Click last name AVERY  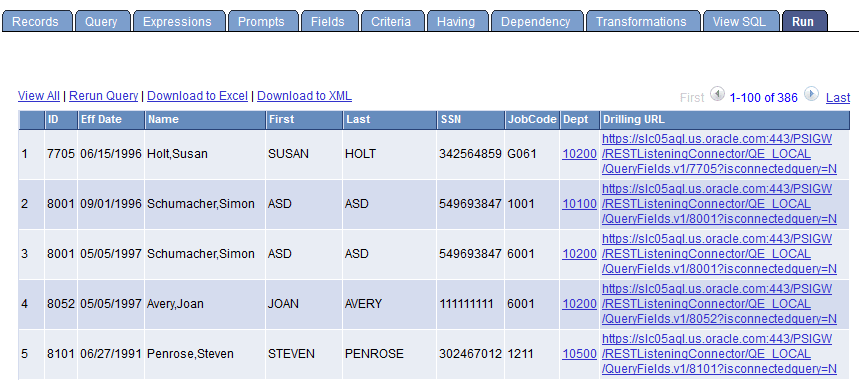[x=363, y=304]
